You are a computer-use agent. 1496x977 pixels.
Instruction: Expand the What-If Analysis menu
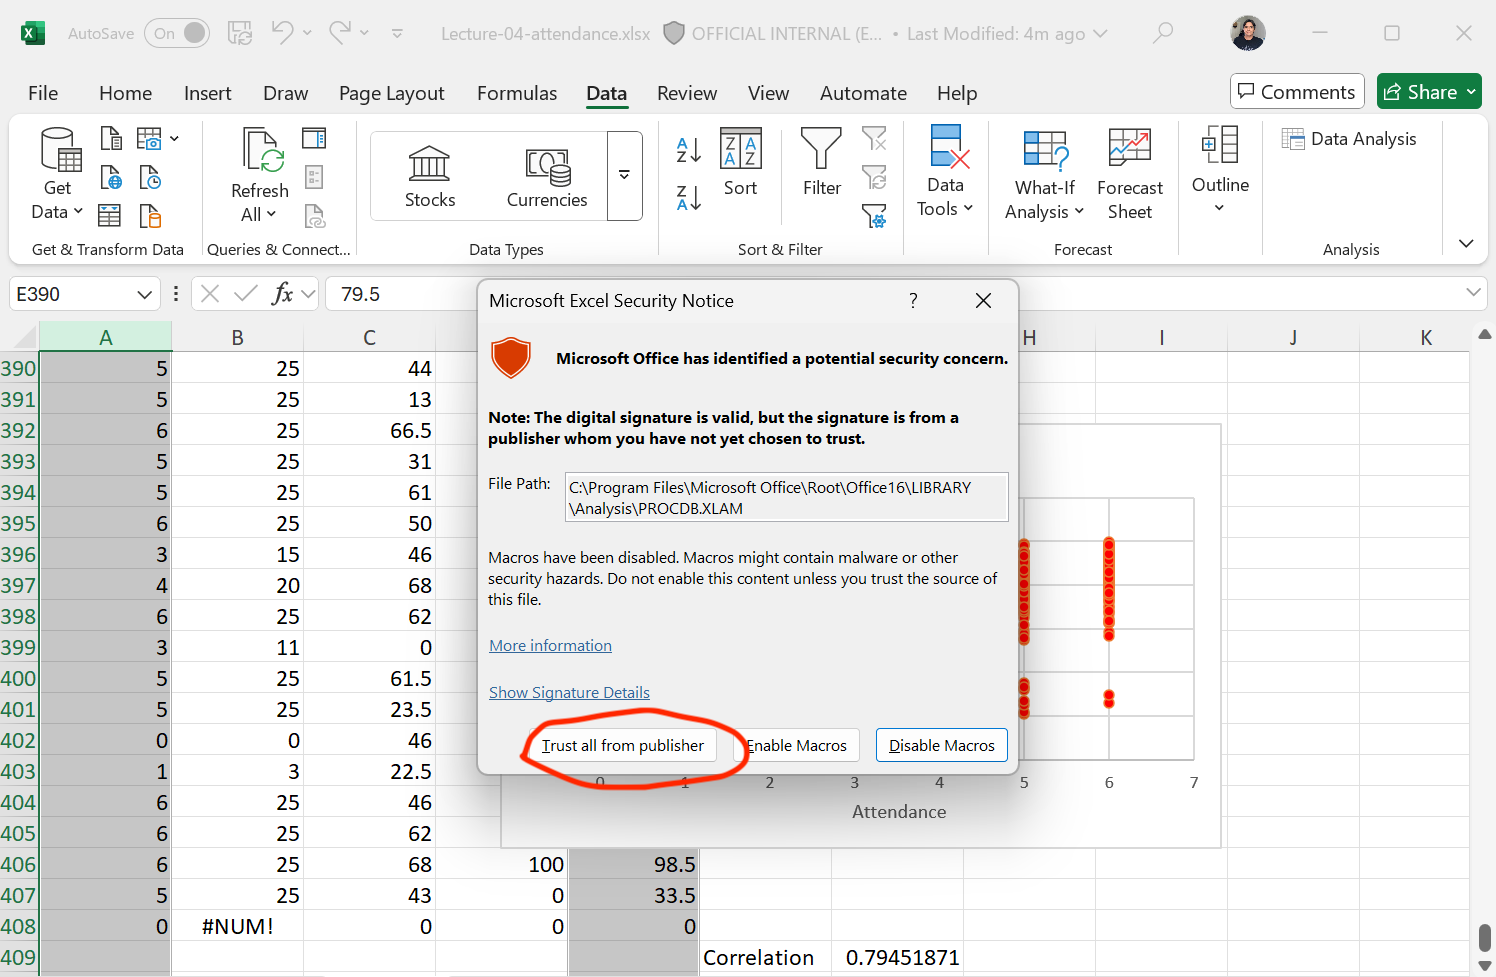point(1044,174)
